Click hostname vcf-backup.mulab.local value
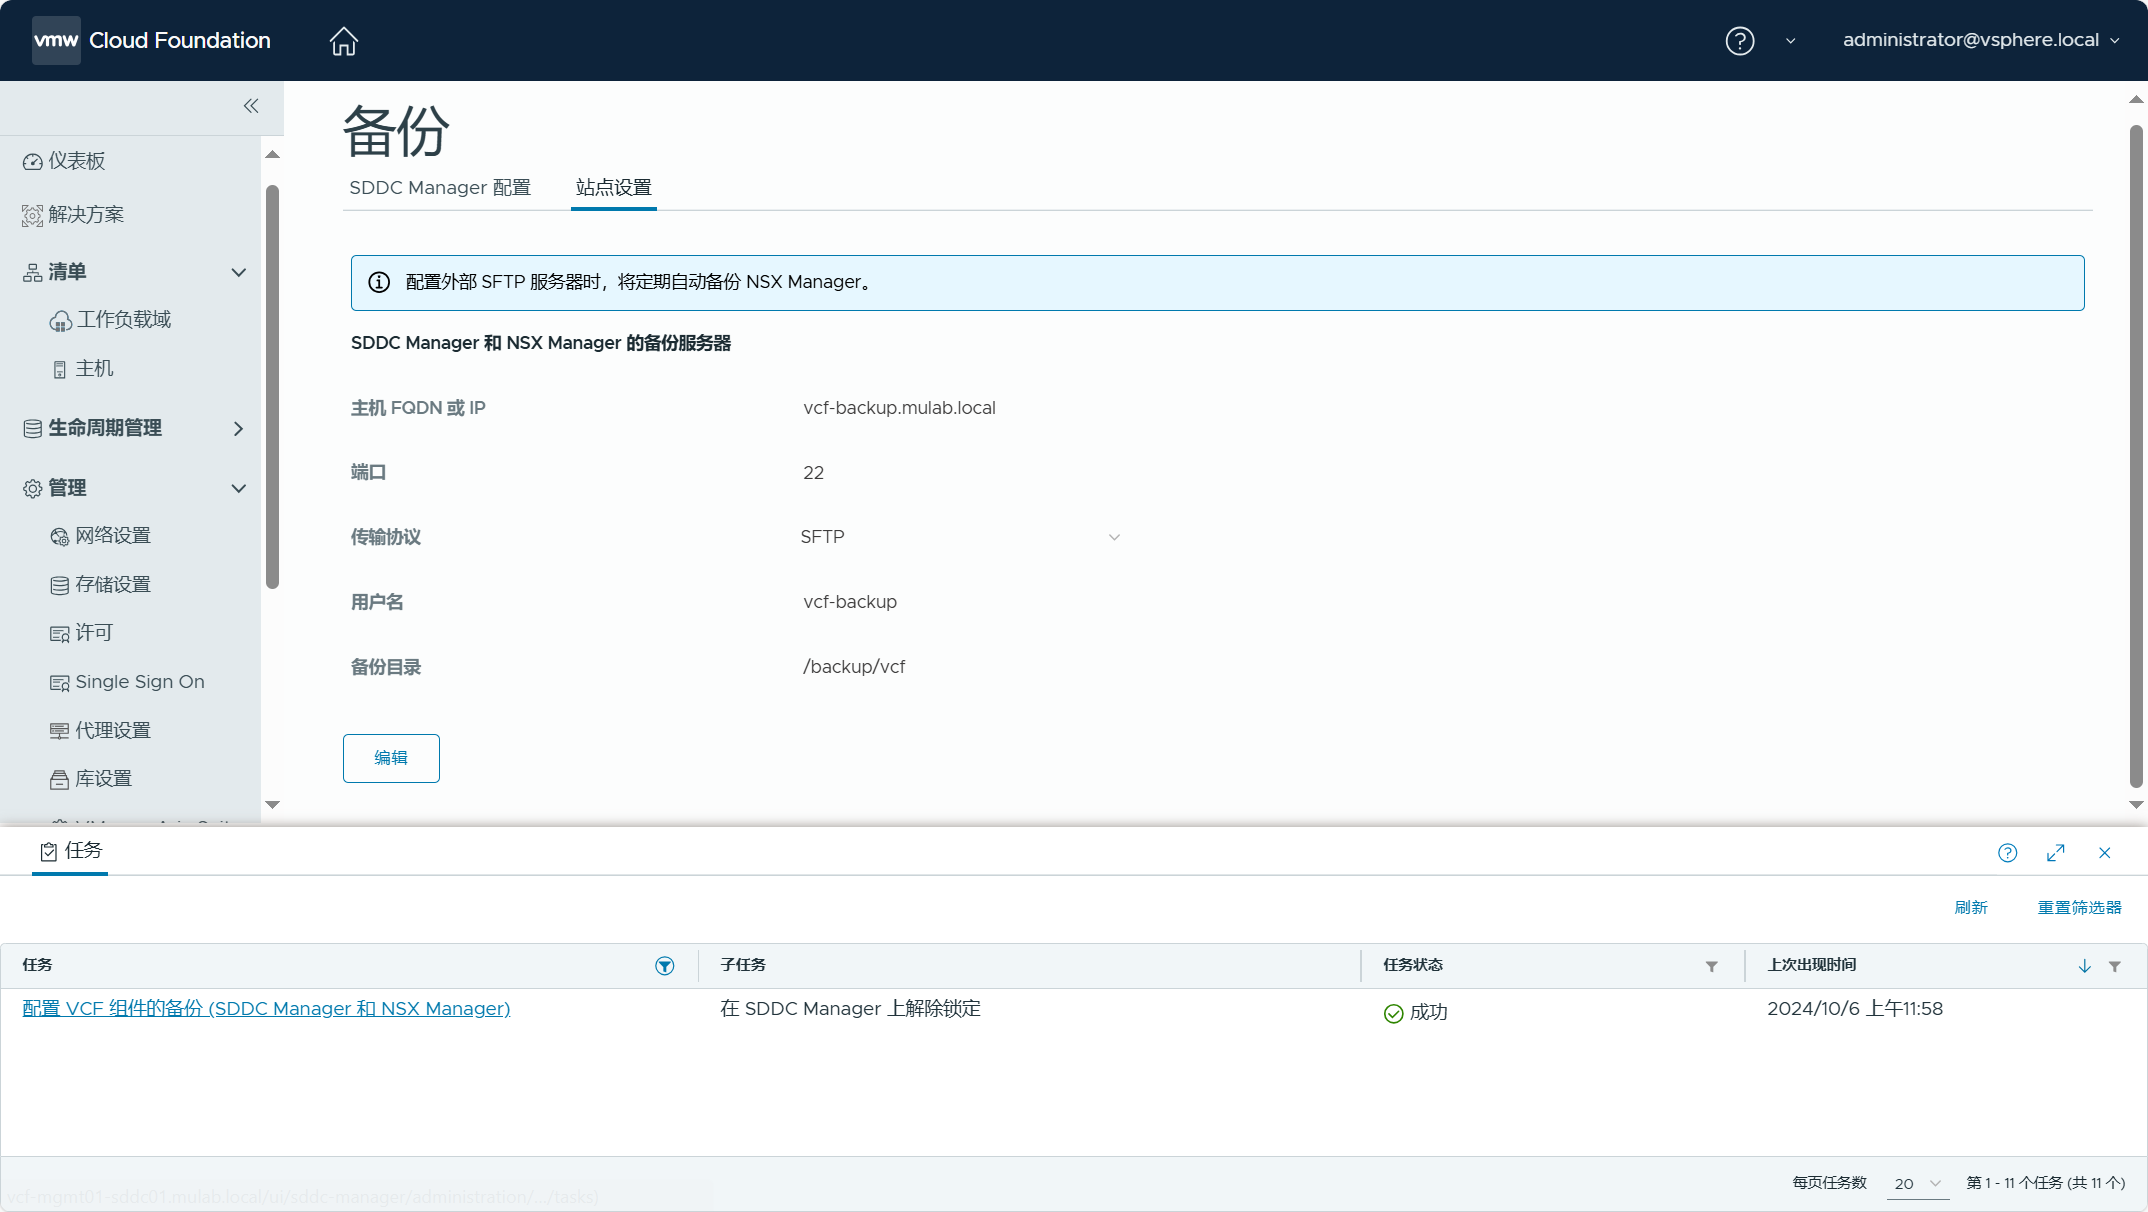 click(899, 408)
